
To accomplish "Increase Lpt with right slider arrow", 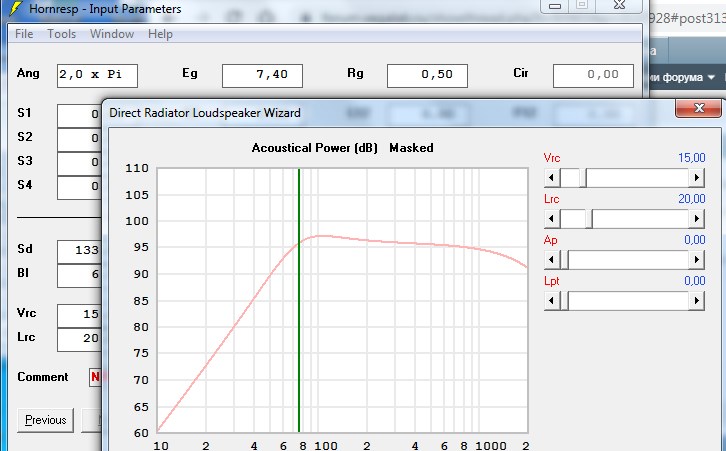I will tap(697, 301).
